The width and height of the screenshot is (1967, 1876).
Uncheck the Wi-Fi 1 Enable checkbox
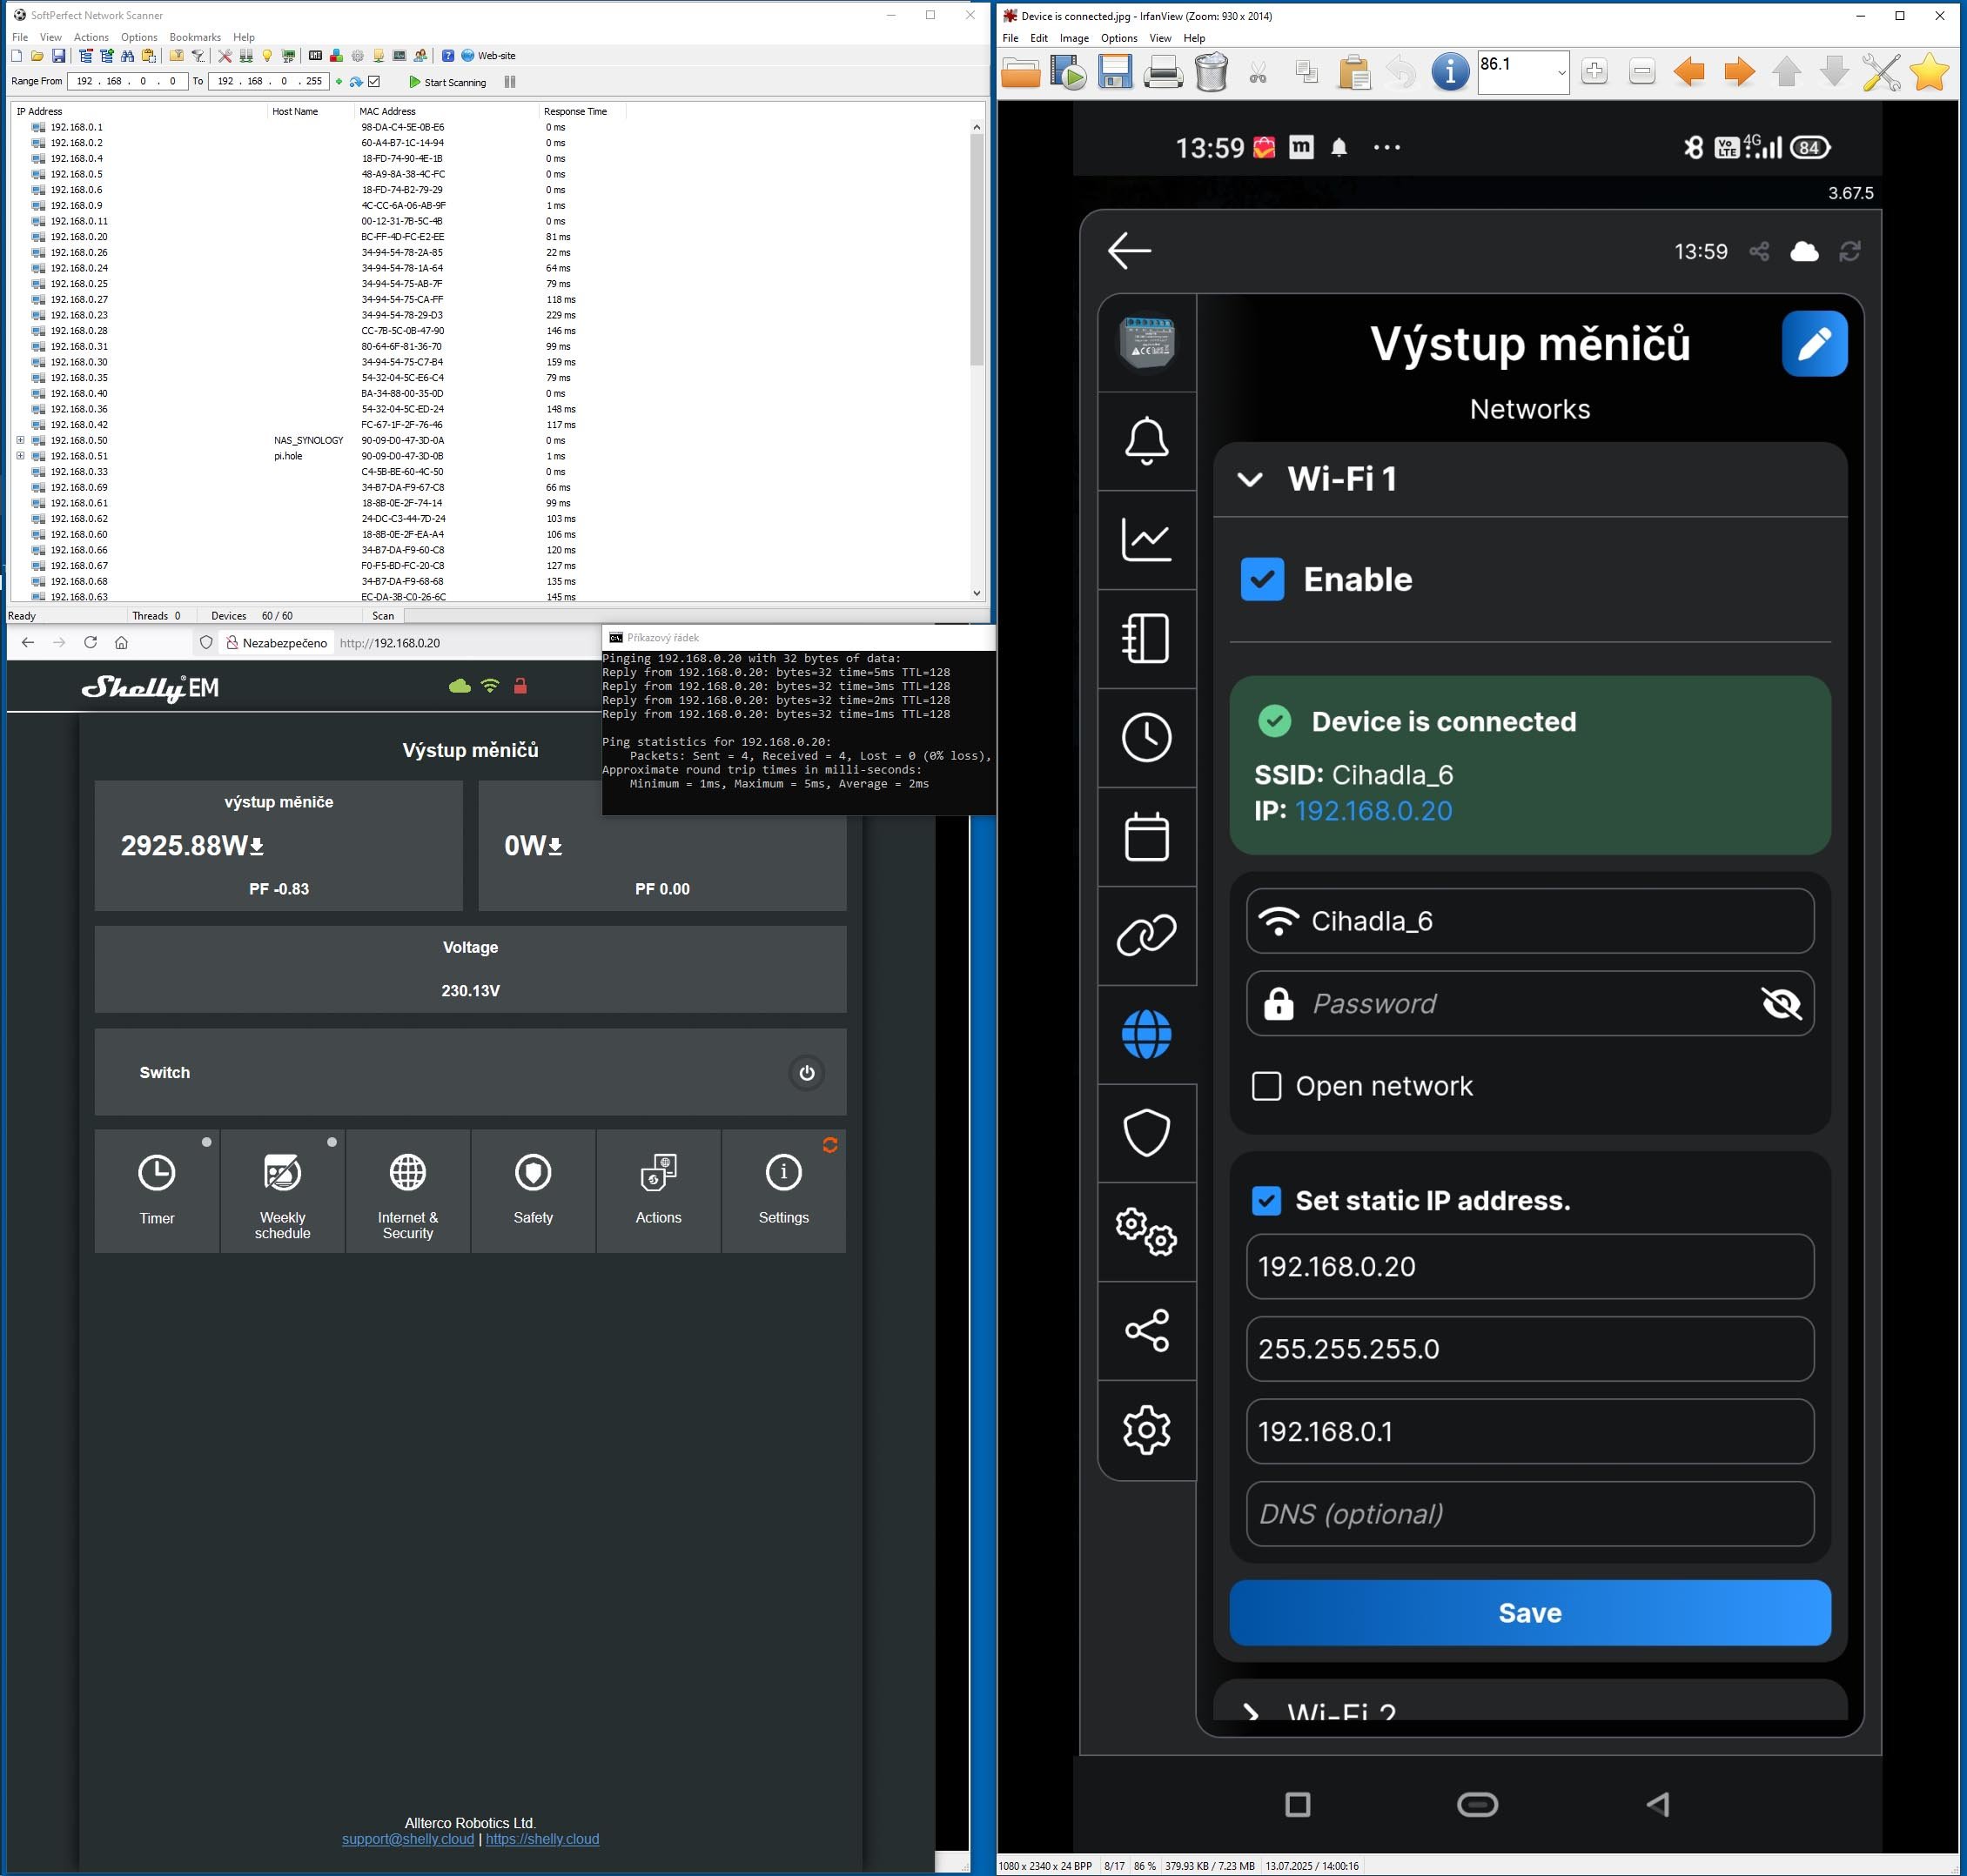coord(1262,579)
